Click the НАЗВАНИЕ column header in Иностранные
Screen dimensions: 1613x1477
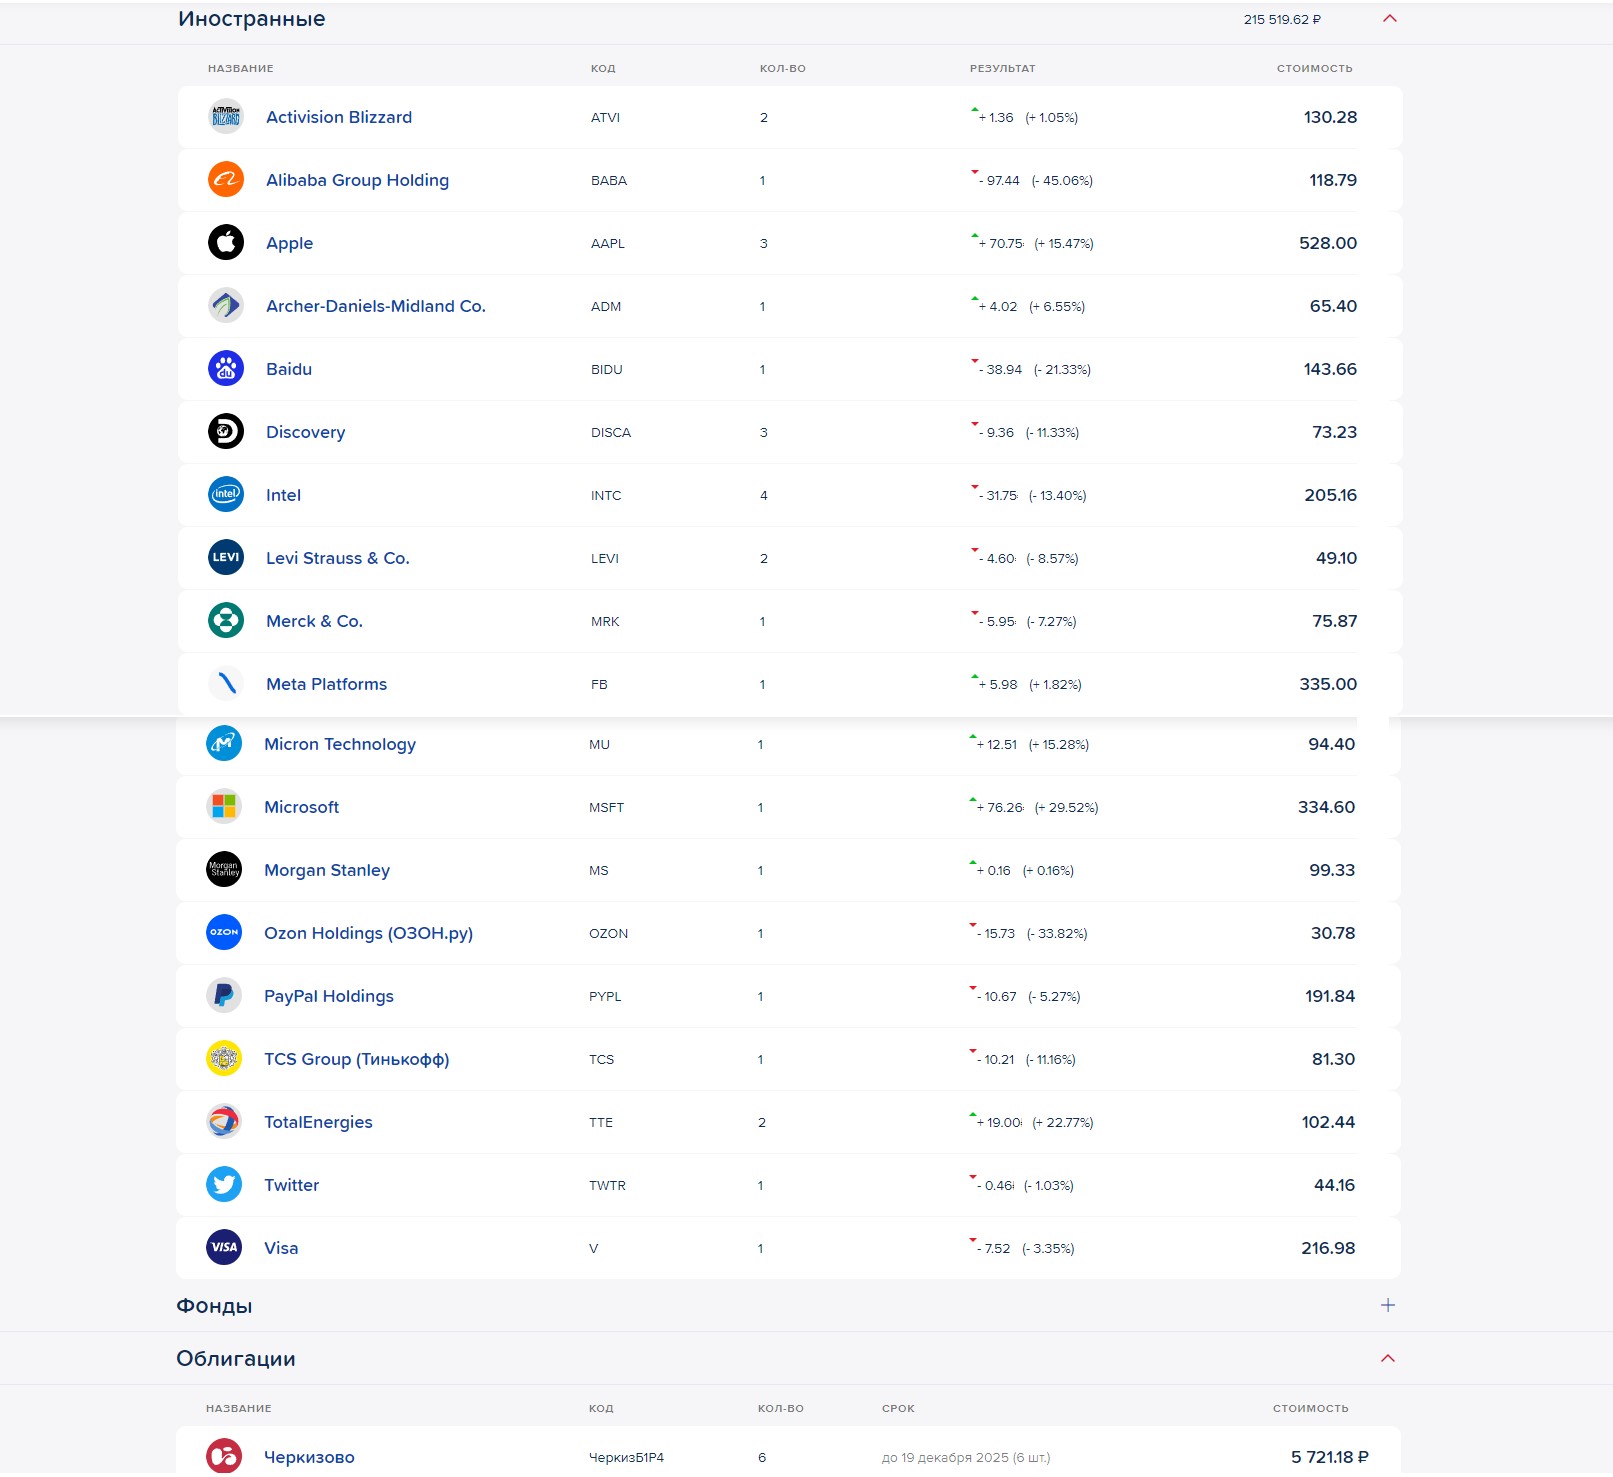point(241,68)
